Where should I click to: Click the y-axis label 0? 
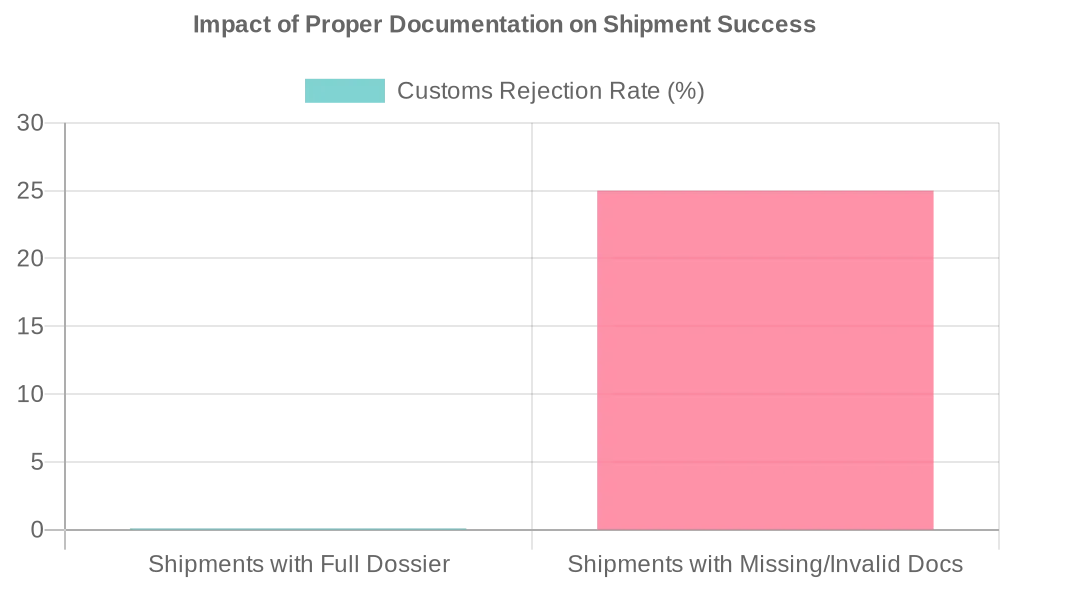(37, 530)
